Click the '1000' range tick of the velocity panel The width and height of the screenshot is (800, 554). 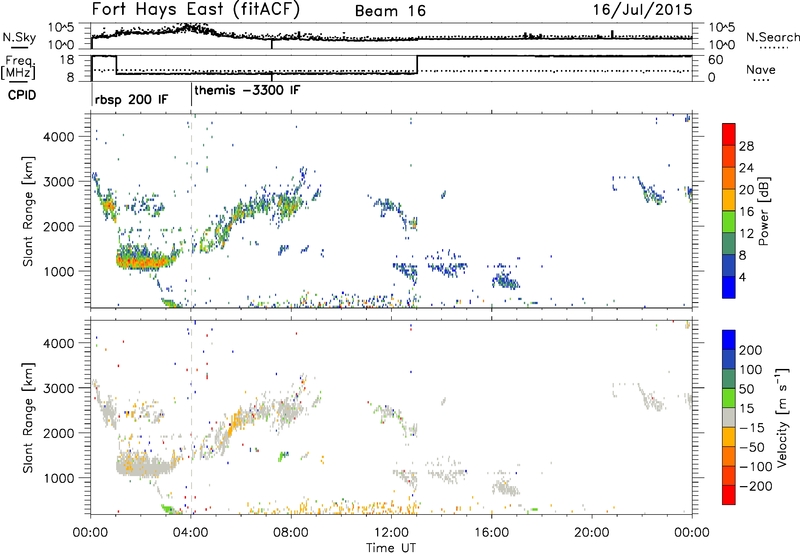58,478
